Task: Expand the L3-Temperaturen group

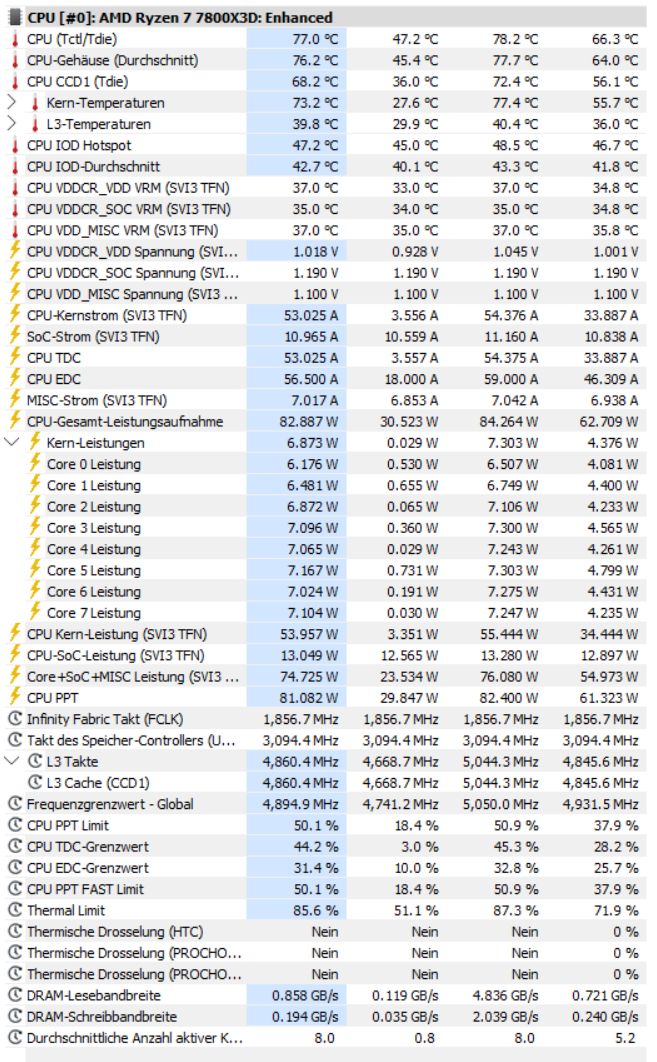Action: coord(12,124)
